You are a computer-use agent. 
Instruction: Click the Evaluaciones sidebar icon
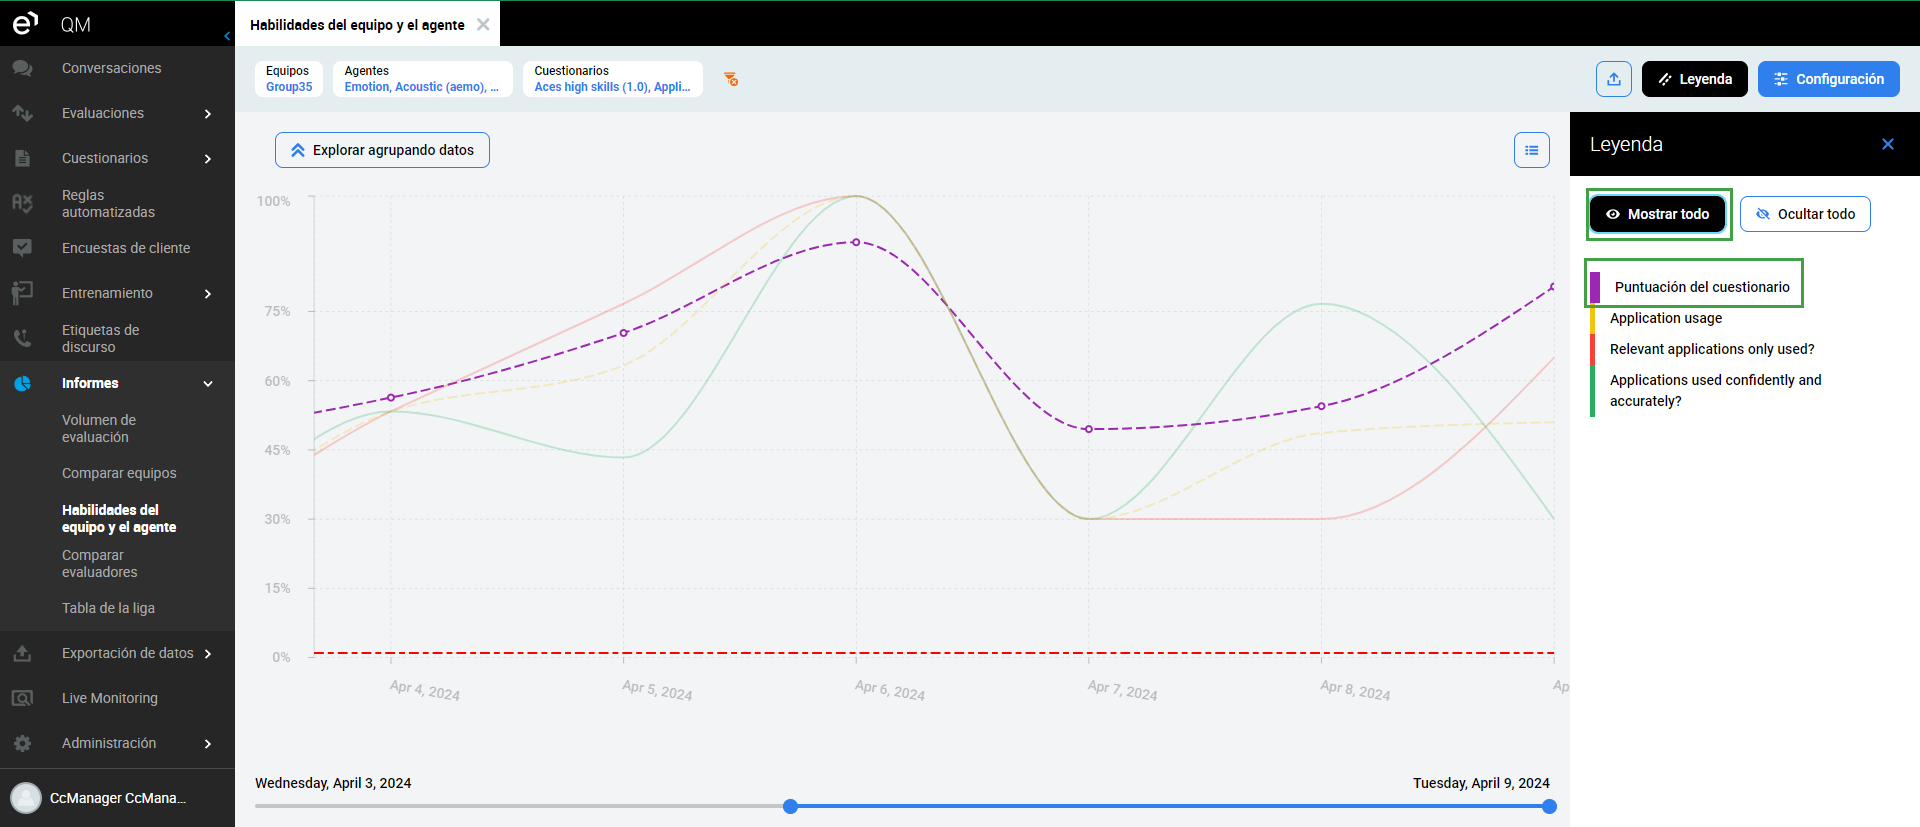[x=22, y=113]
